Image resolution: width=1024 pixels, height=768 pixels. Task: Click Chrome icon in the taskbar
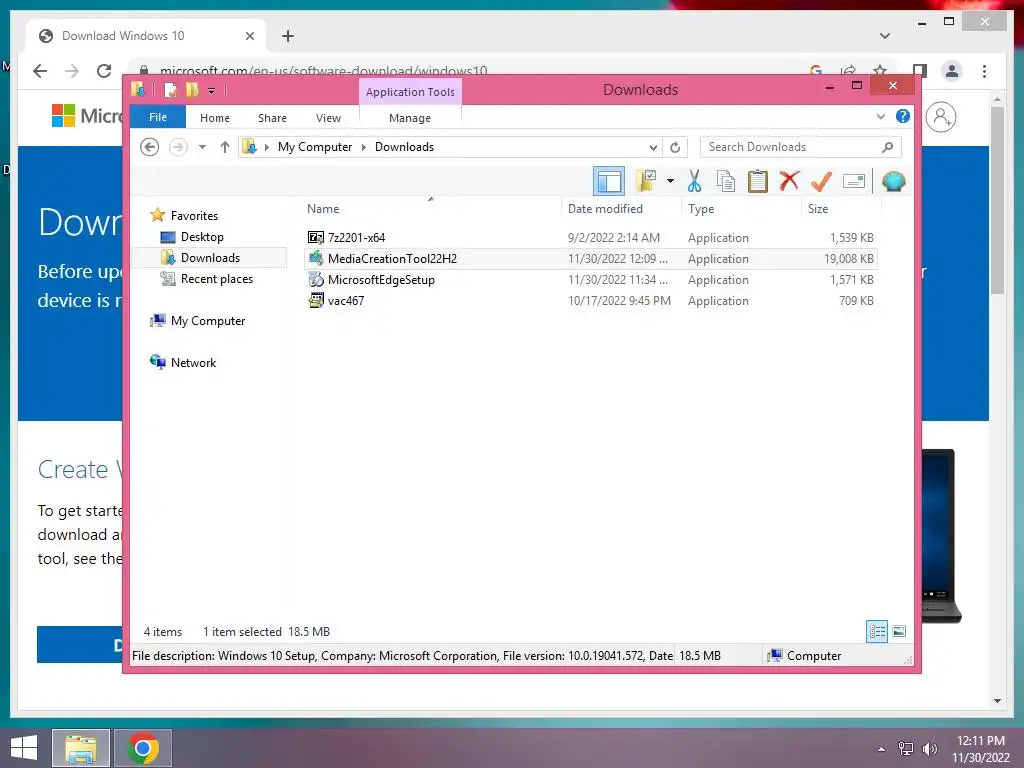pos(143,748)
